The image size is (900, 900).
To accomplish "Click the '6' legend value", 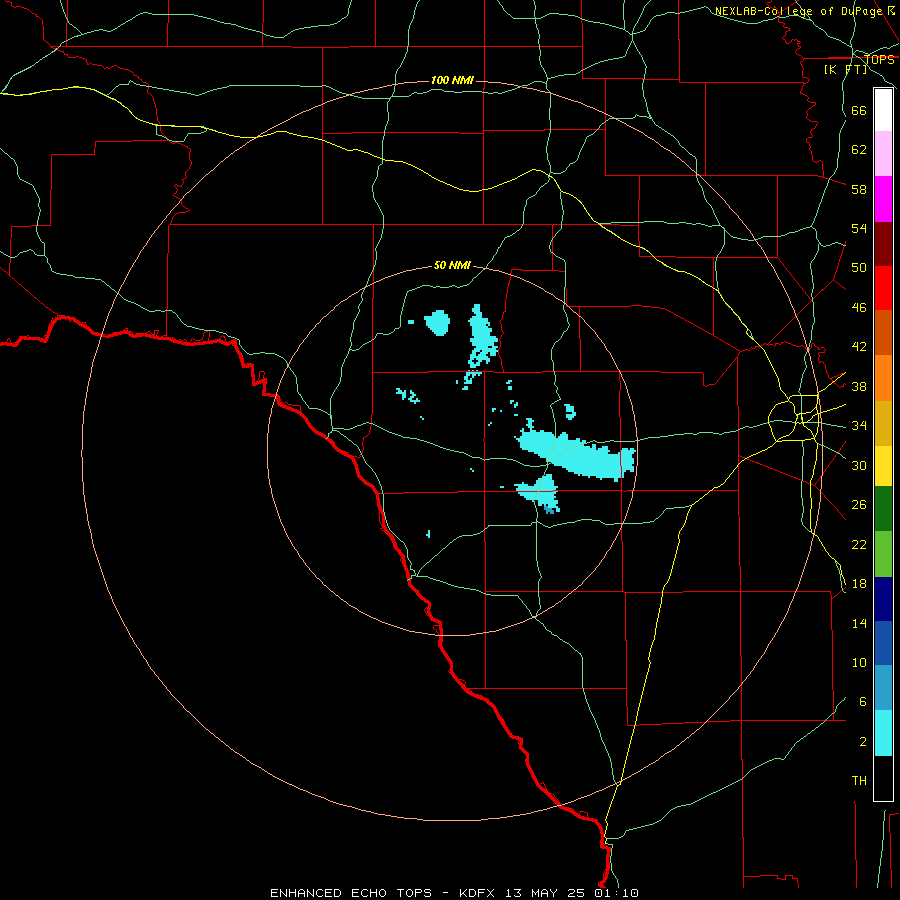I will tap(862, 701).
